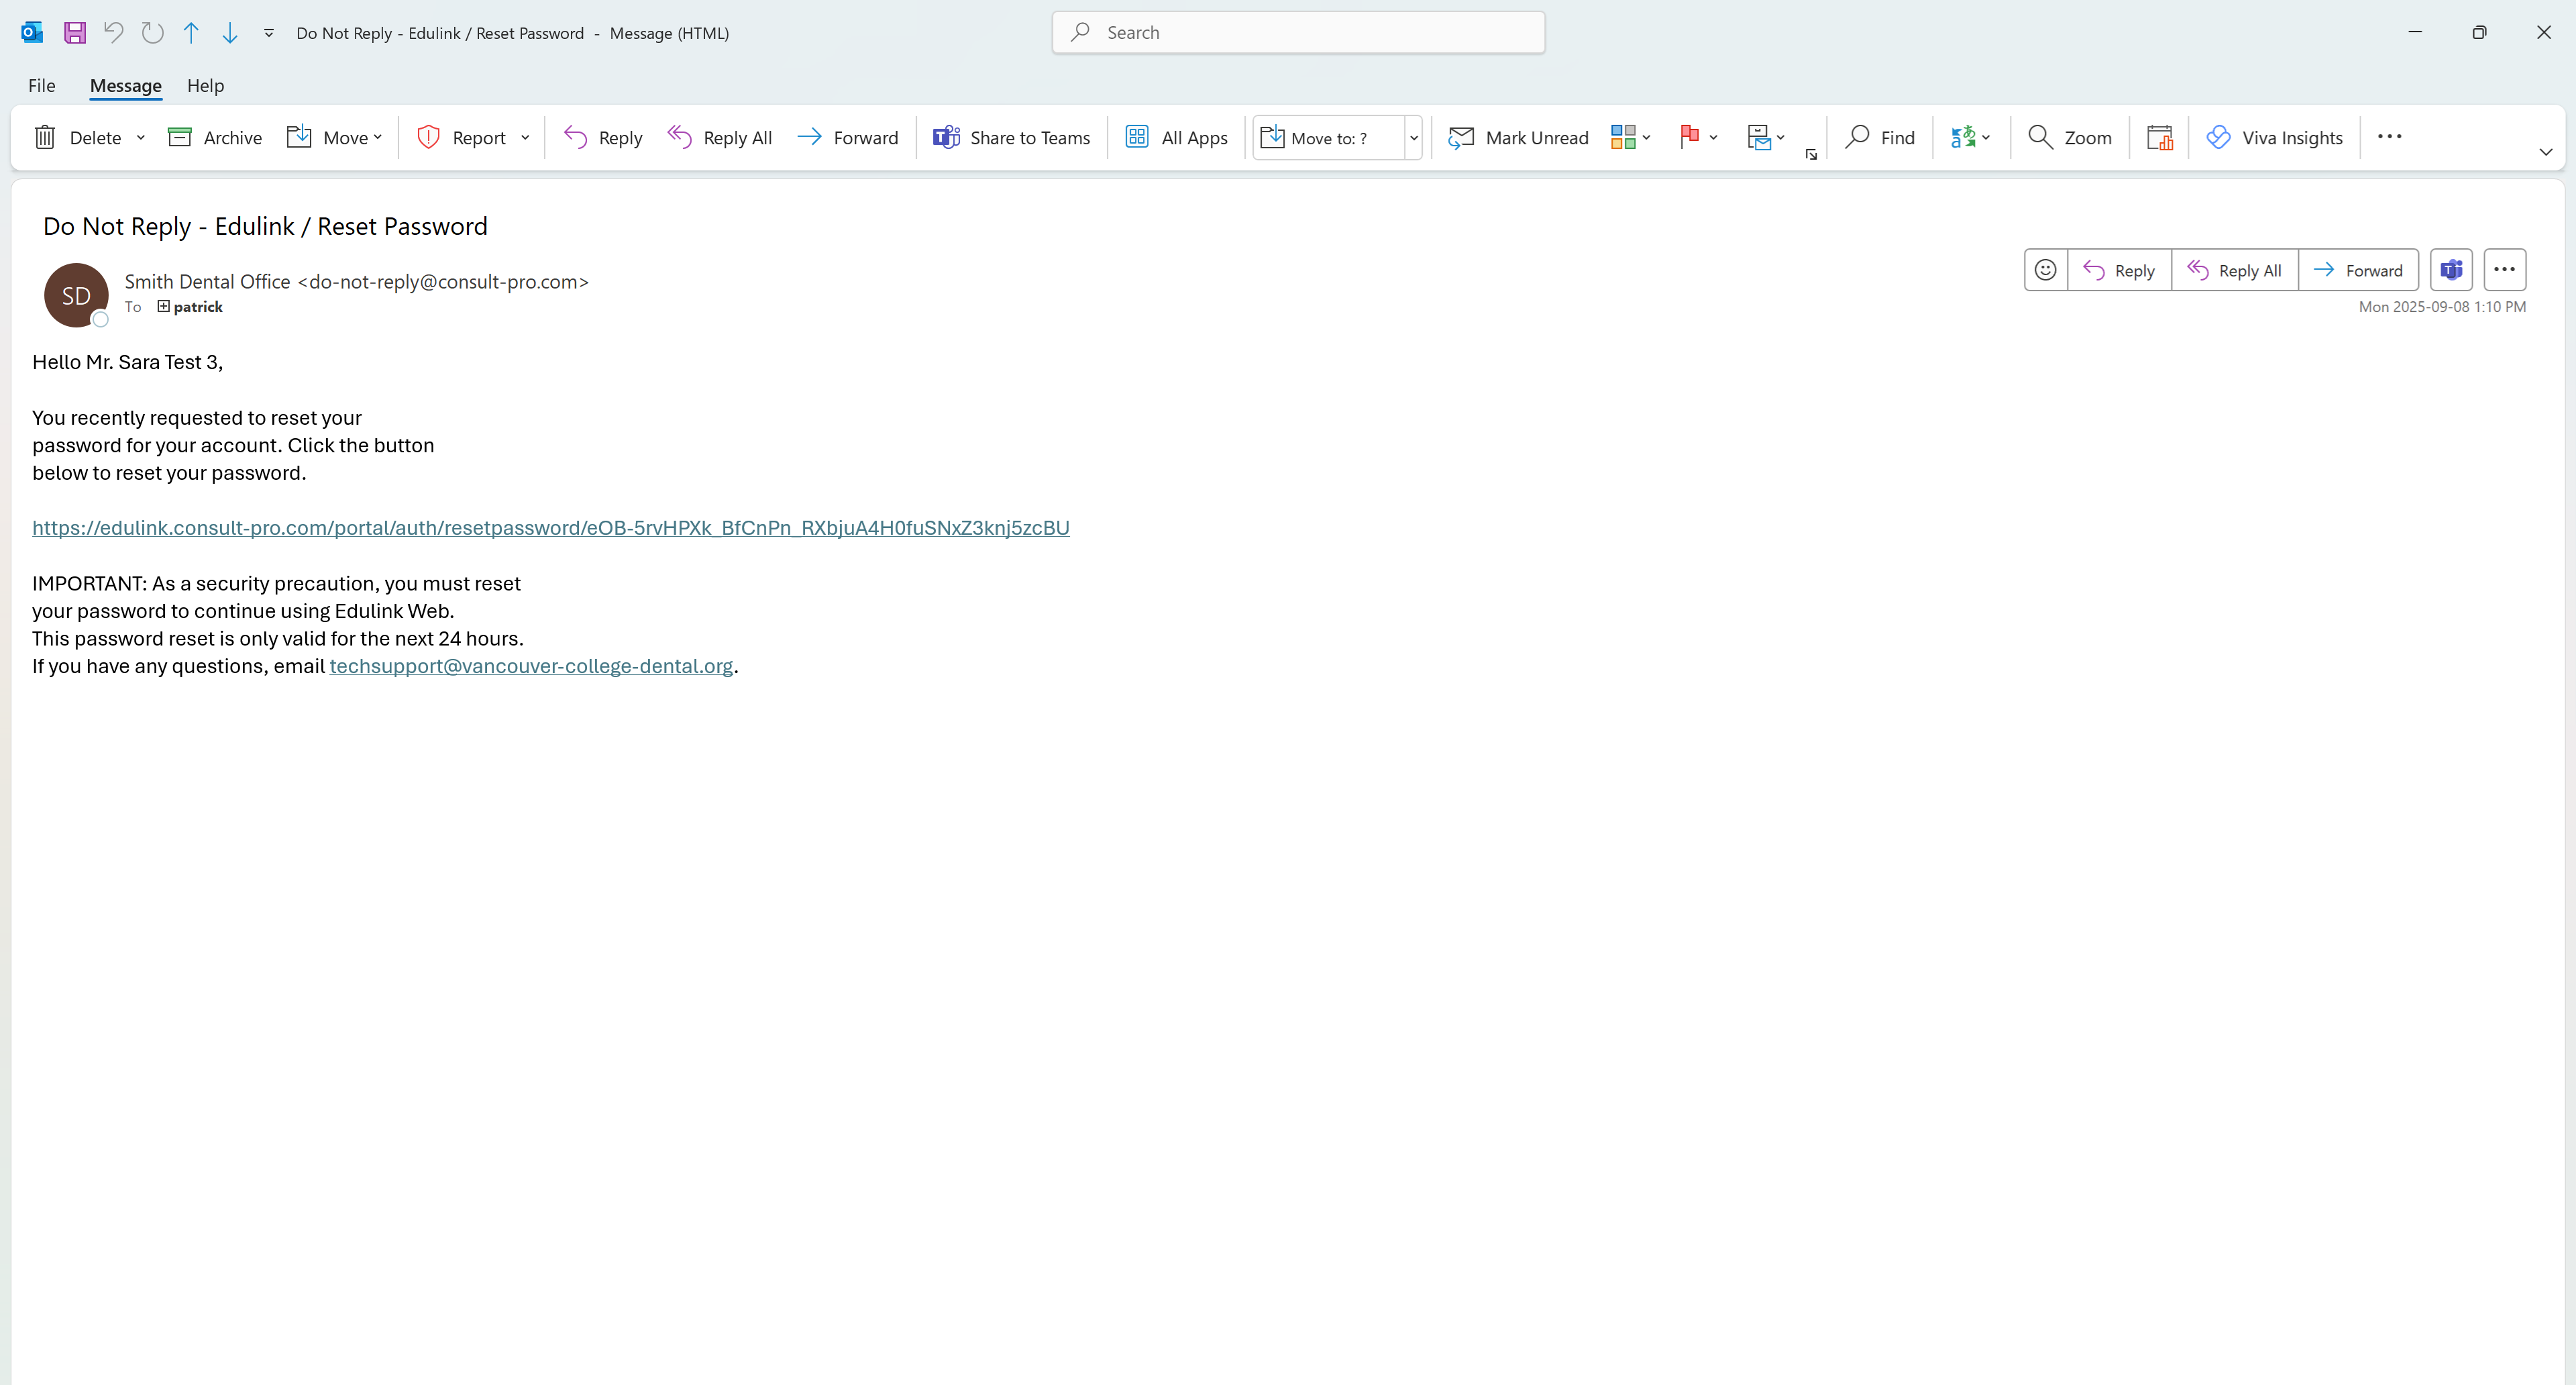Switch to the Message tab

[126, 85]
